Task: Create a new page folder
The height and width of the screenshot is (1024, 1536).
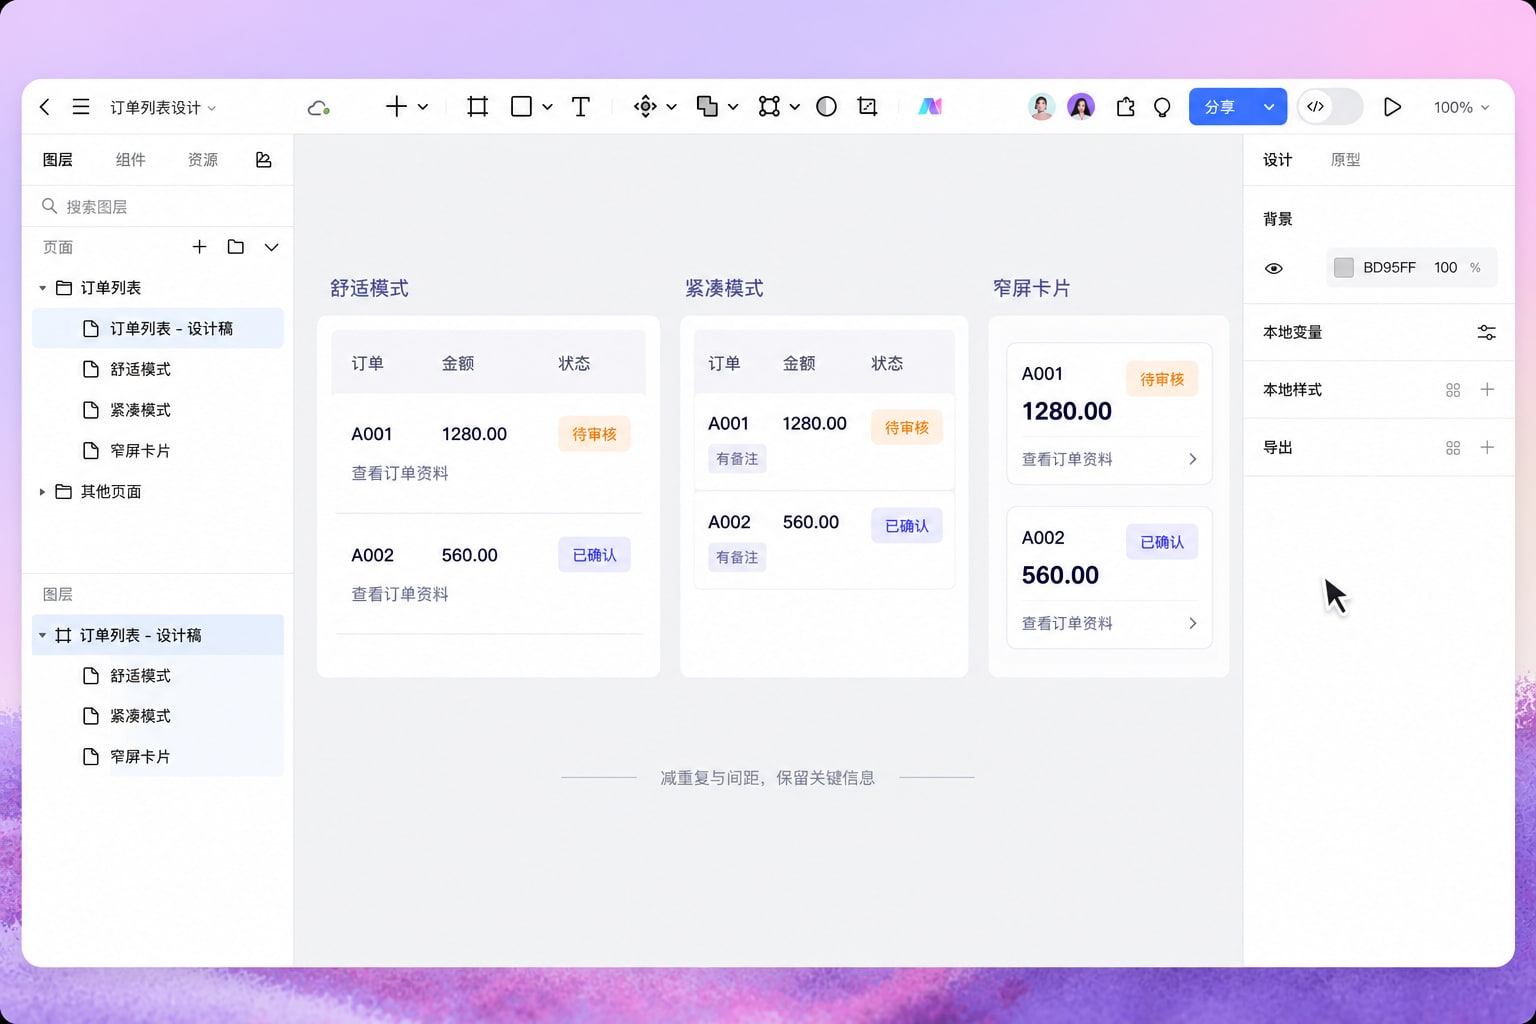Action: click(x=236, y=247)
